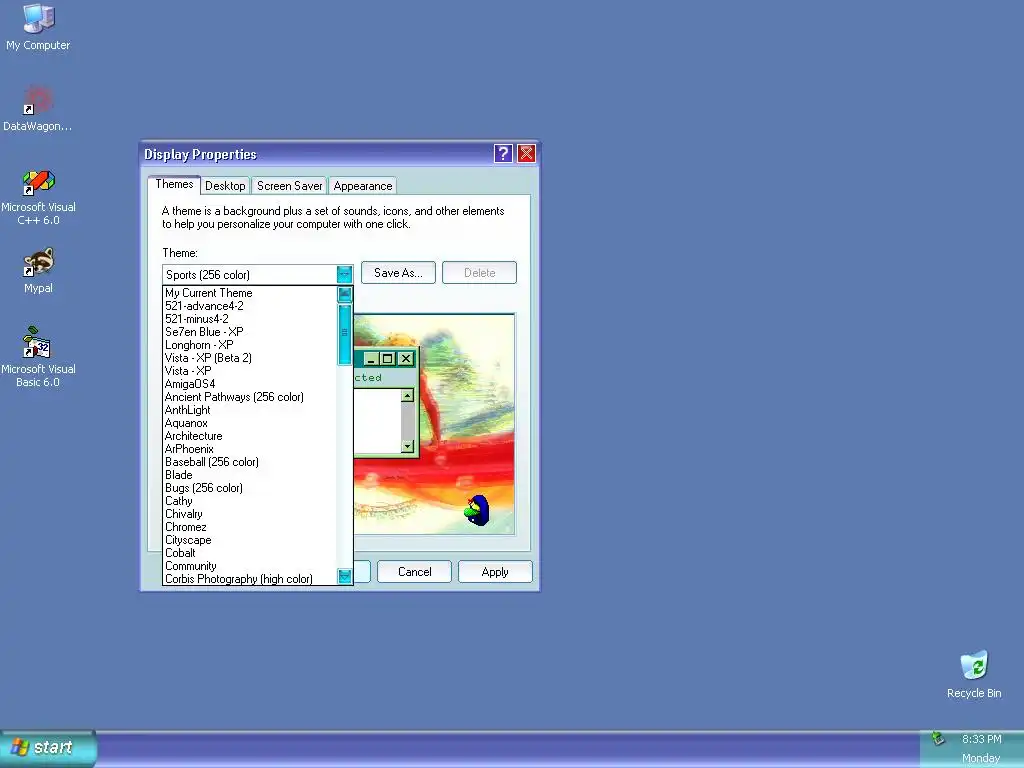Choose the Longhorn - XP theme
Viewport: 1024px width, 768px height.
pos(249,345)
